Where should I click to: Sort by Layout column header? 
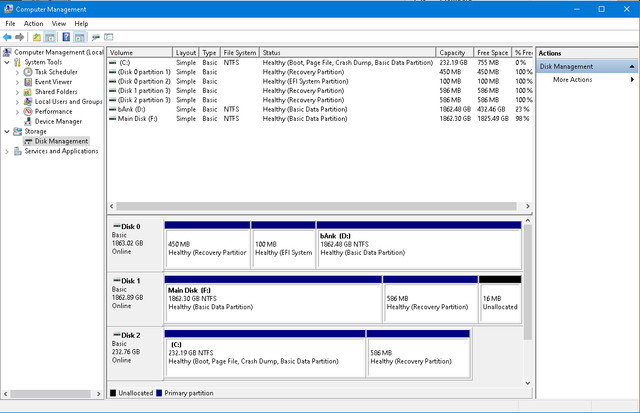point(186,53)
